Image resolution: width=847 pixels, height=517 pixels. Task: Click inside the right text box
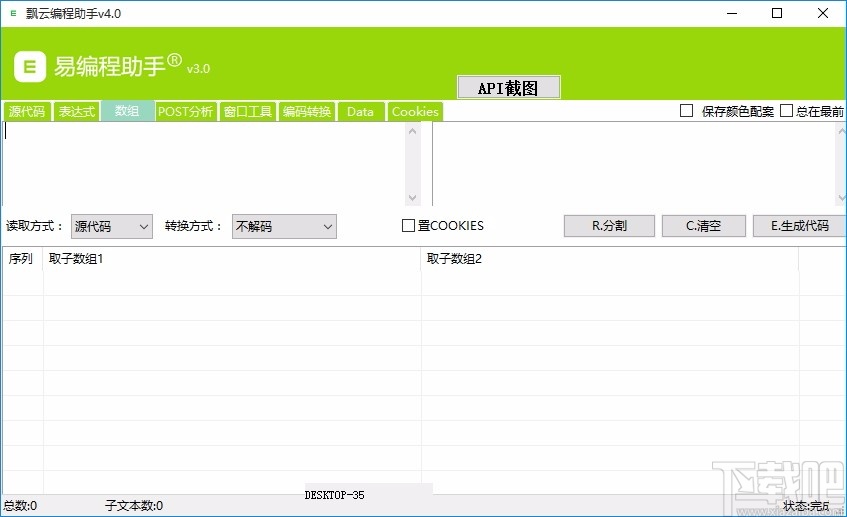[x=635, y=164]
